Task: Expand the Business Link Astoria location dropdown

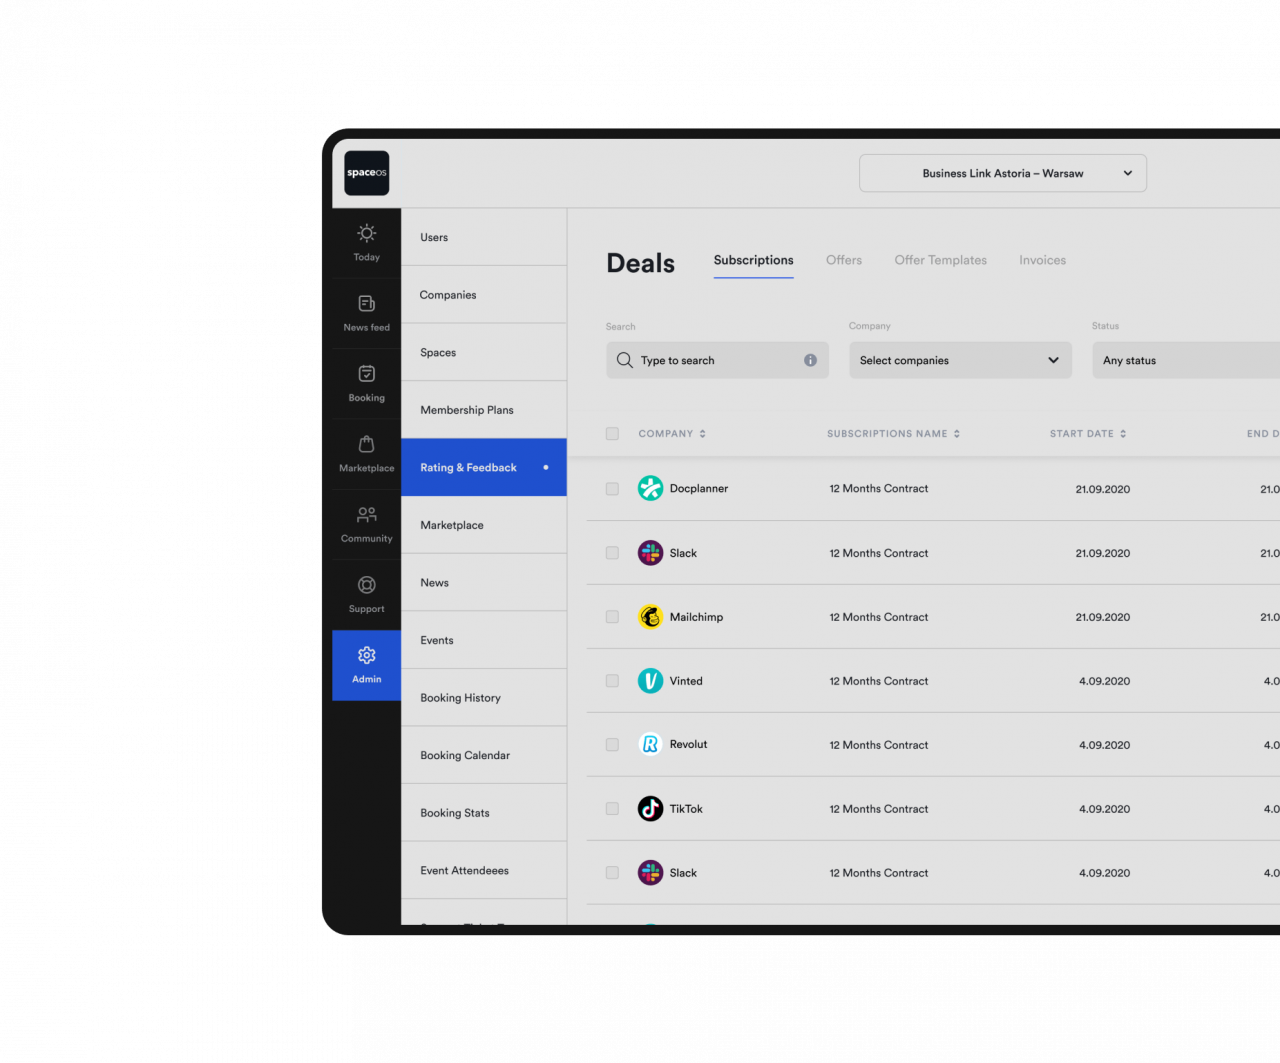Action: coord(1003,173)
